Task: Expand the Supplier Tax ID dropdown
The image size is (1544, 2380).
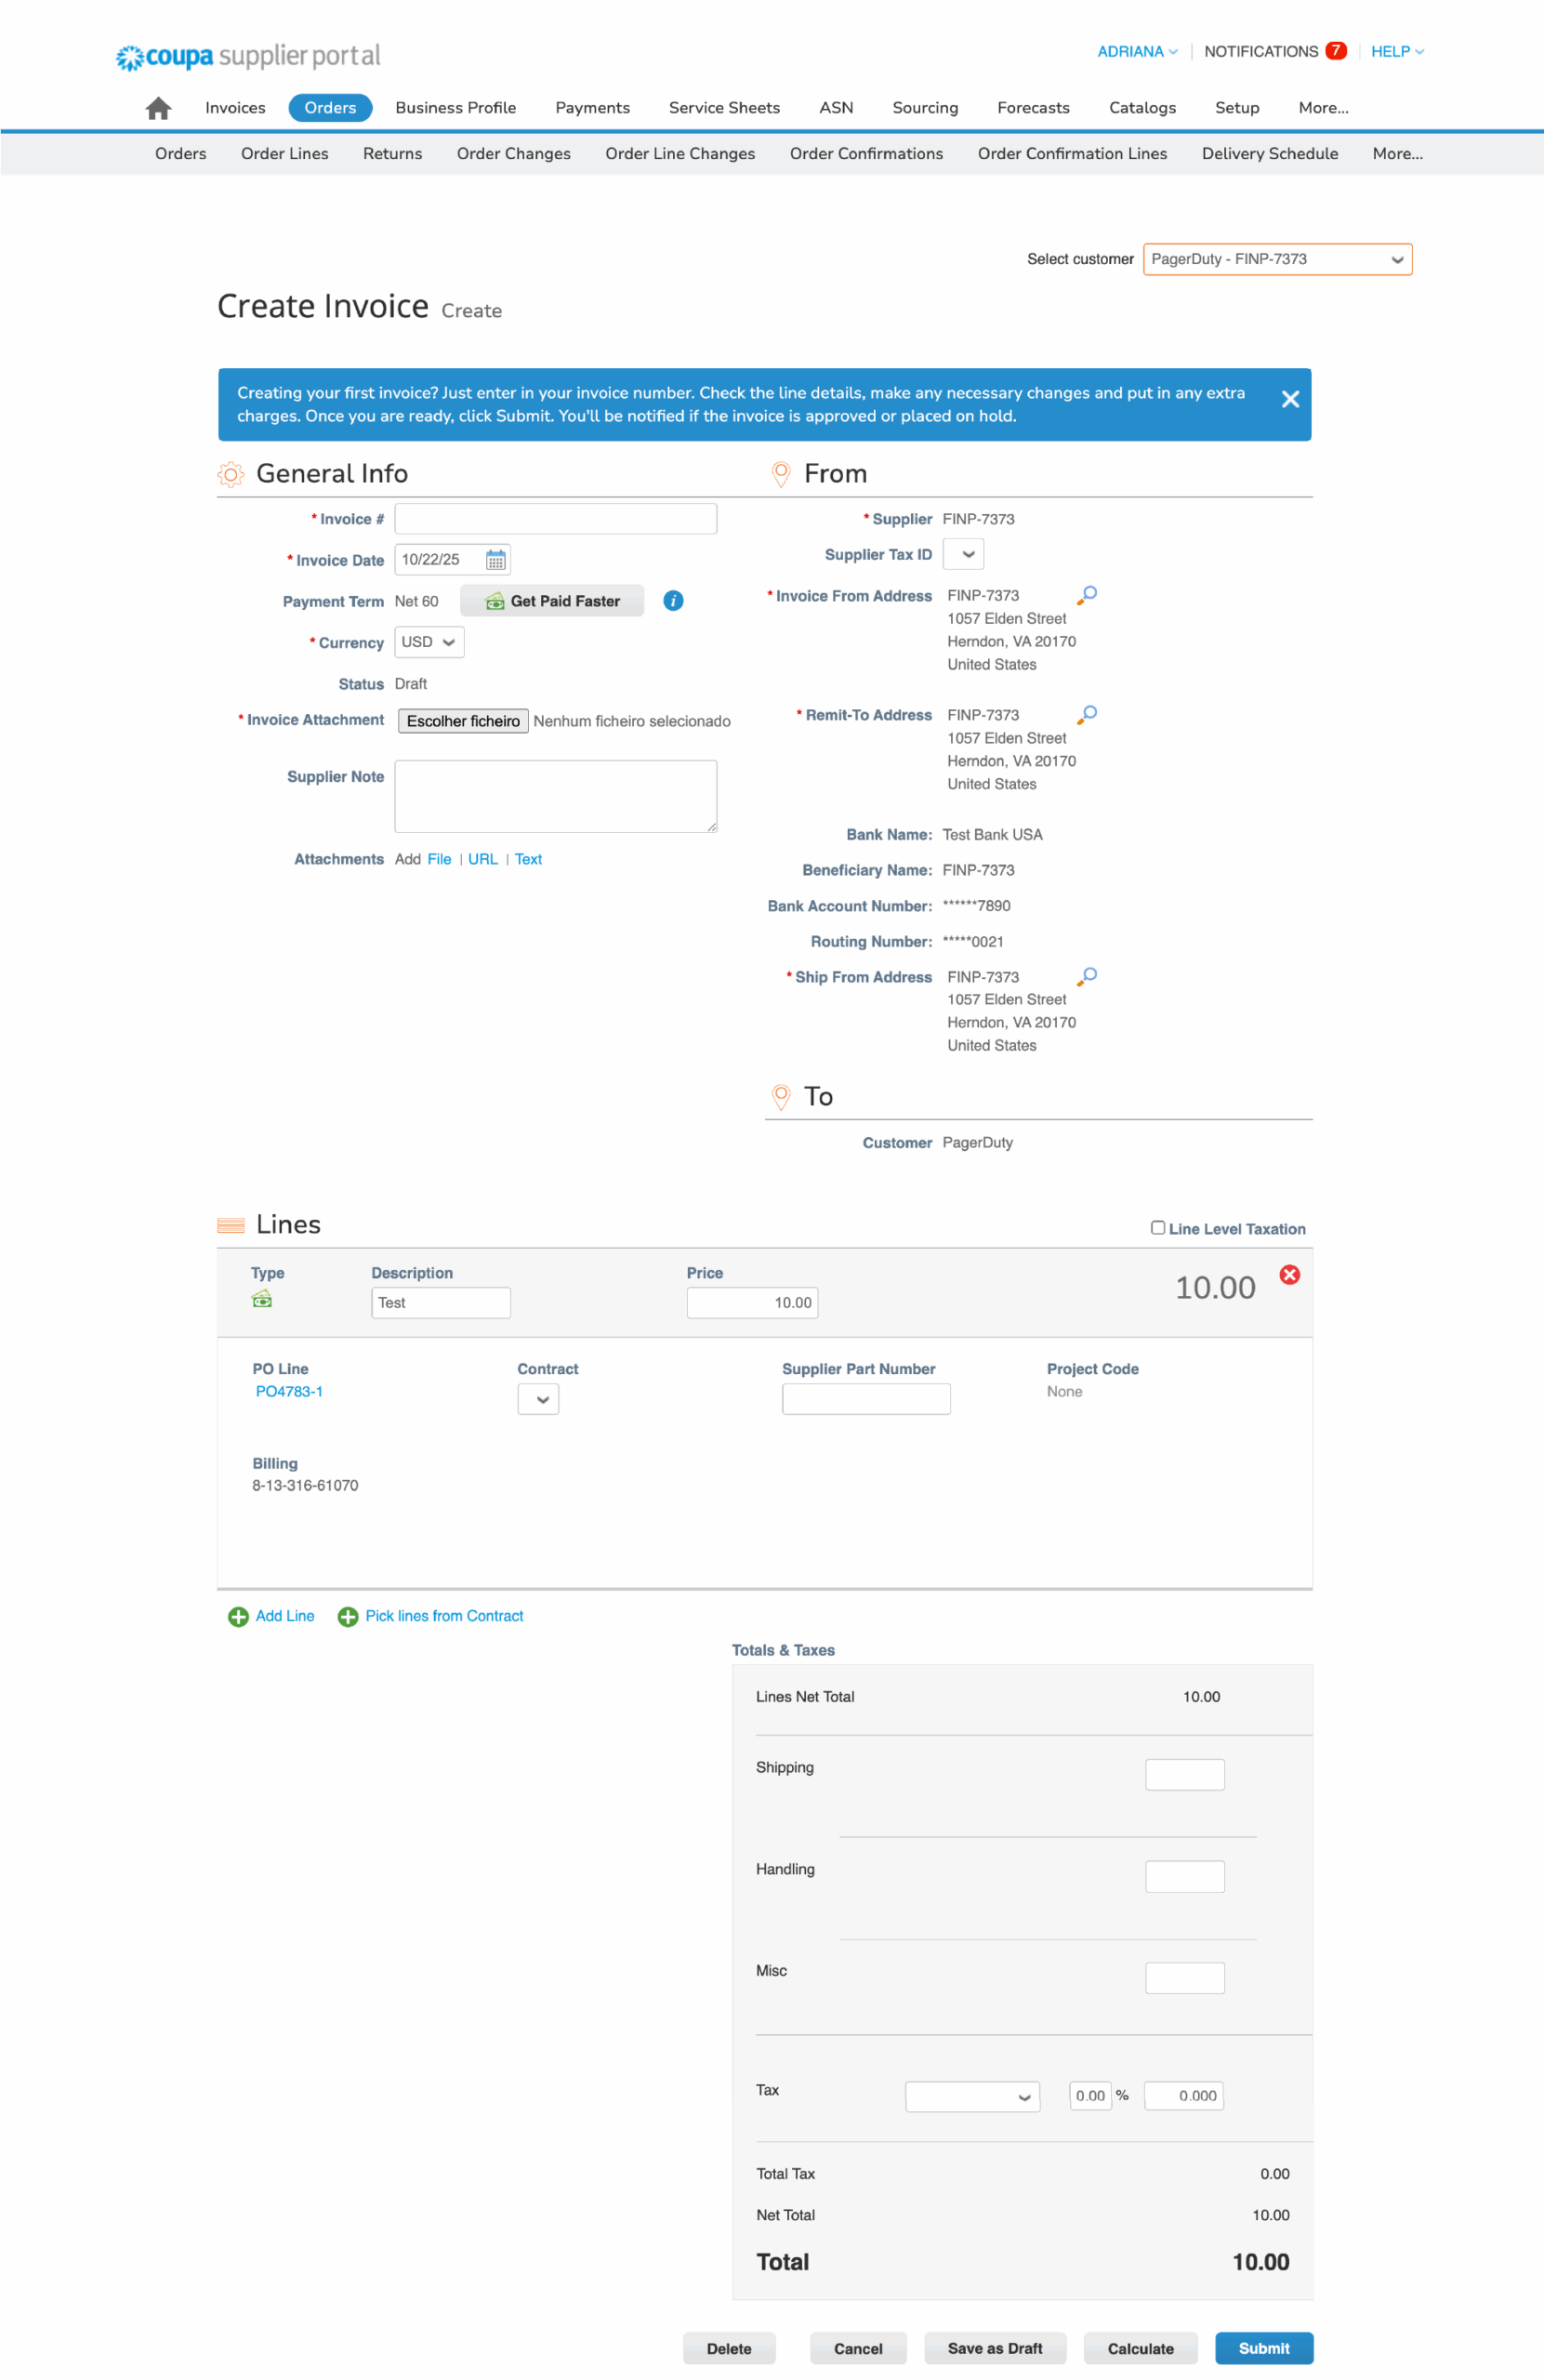Action: [962, 553]
